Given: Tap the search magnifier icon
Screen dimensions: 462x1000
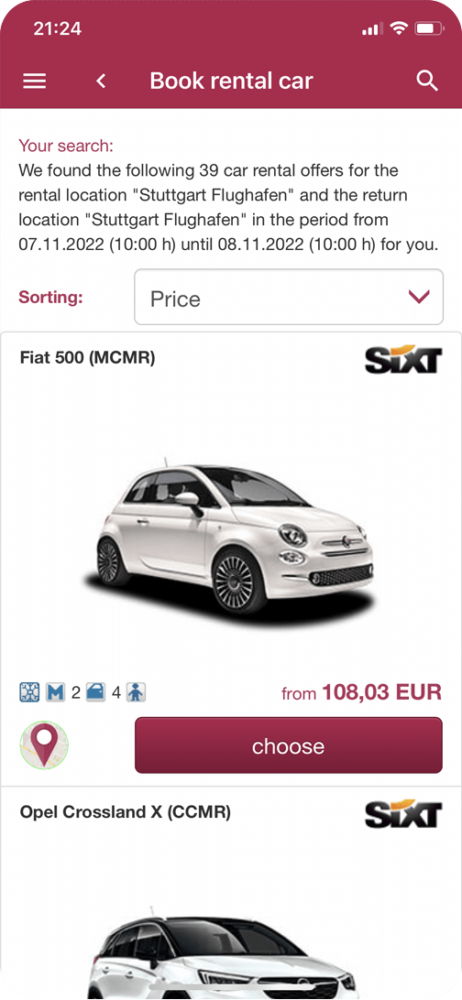Looking at the screenshot, I should [427, 81].
